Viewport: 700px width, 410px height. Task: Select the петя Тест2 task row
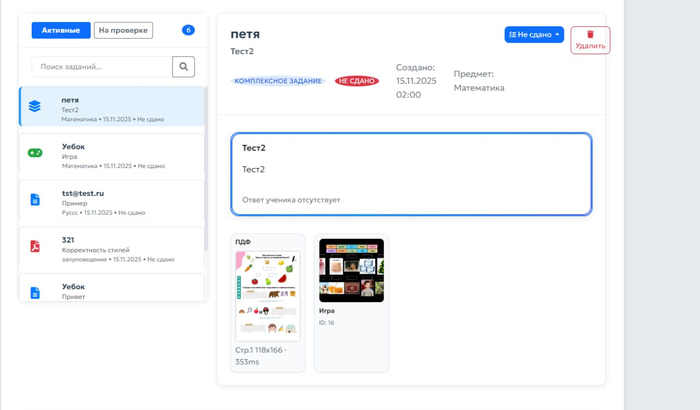coord(112,106)
